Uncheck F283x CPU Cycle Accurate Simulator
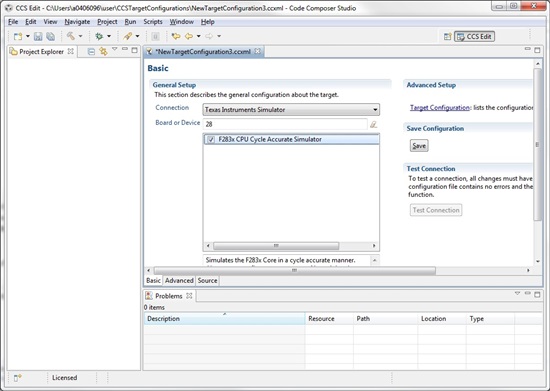 pos(211,140)
